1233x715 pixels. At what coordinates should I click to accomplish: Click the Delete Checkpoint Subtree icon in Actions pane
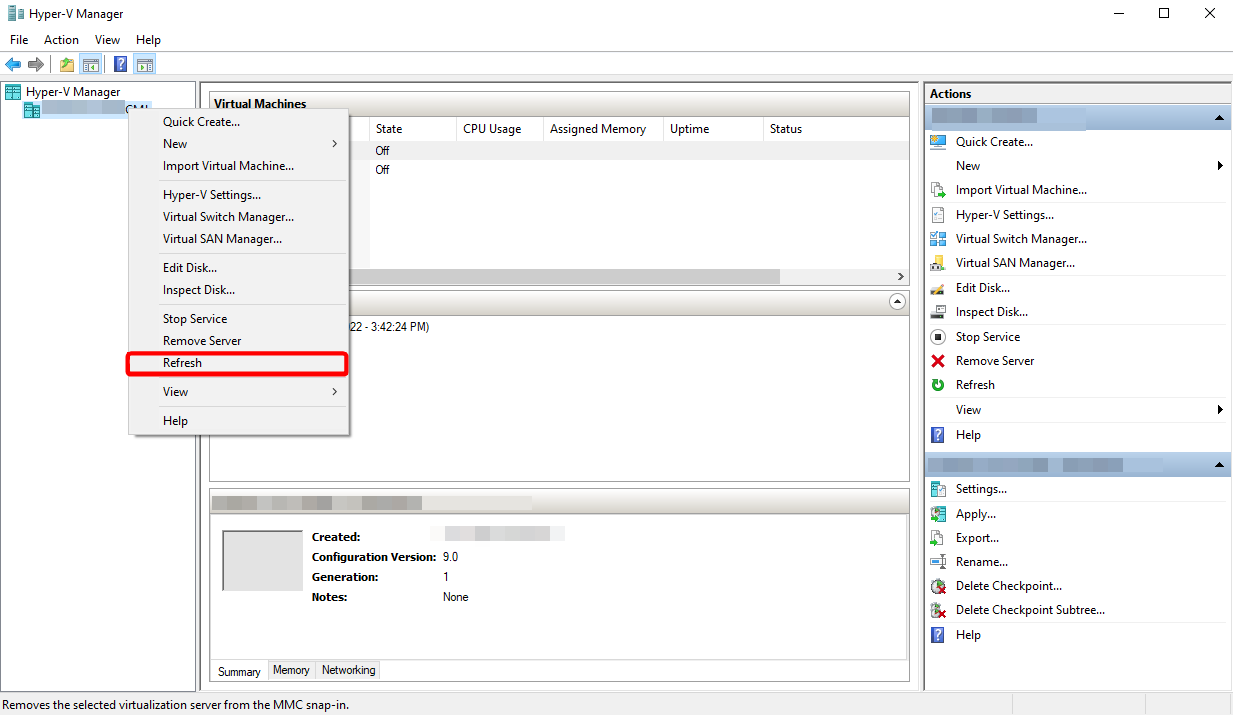pyautogui.click(x=938, y=610)
